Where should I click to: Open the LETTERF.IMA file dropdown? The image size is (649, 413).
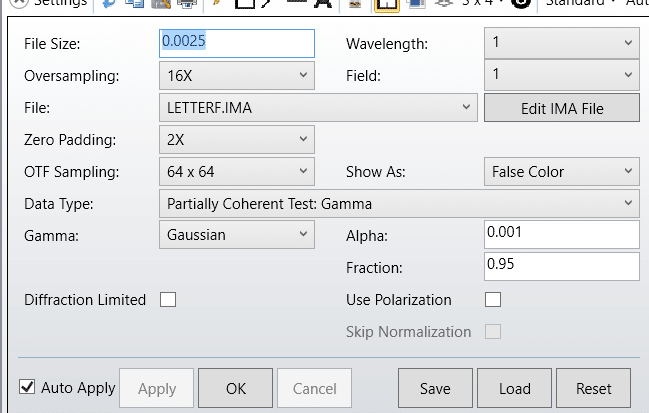click(x=318, y=108)
